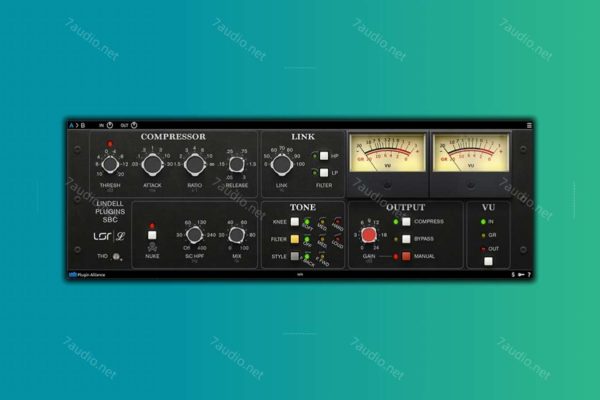Click the RELEASE knob
Image resolution: width=600 pixels, height=400 pixels.
[x=237, y=165]
